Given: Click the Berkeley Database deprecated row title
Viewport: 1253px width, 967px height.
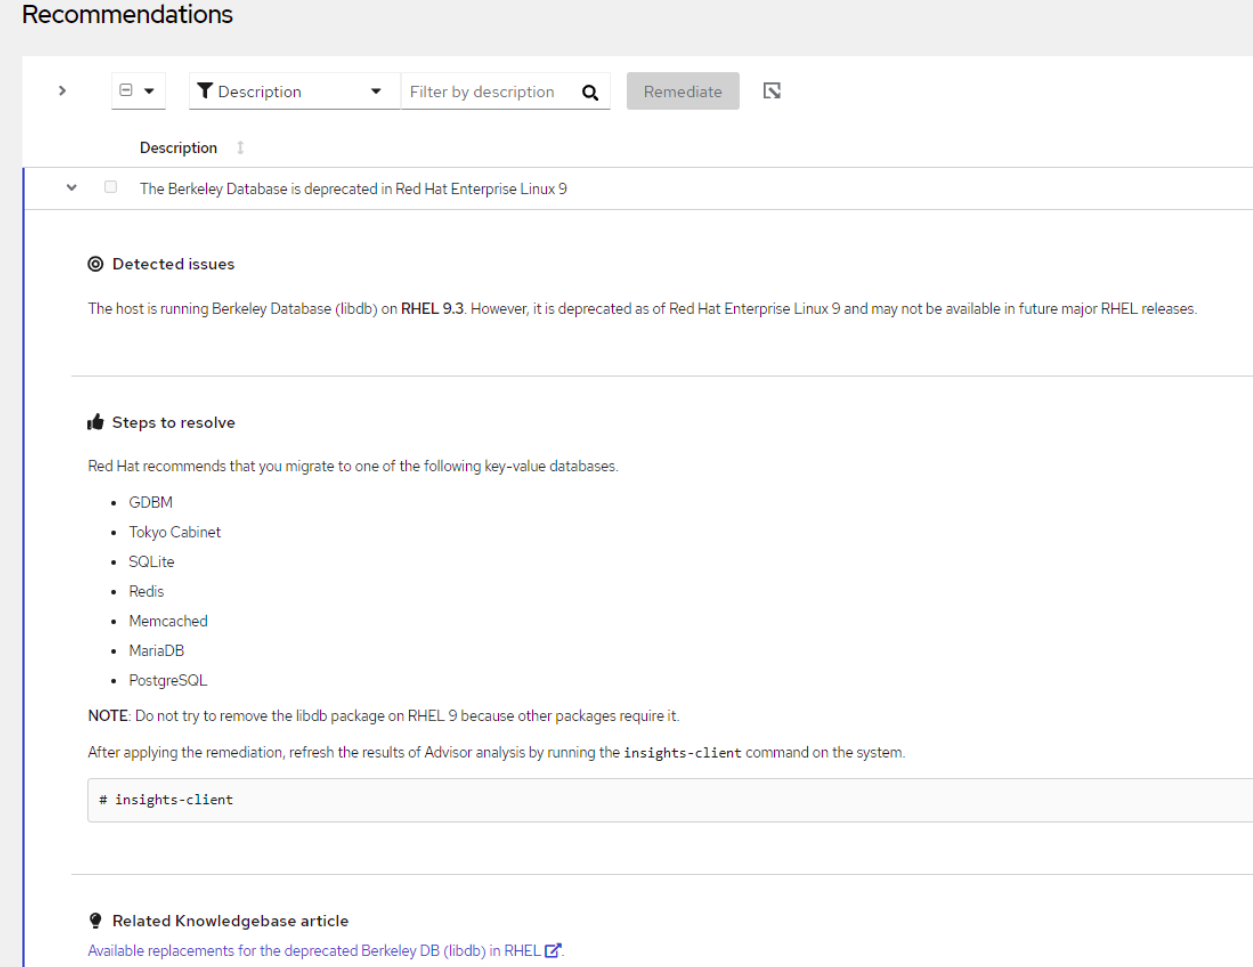Looking at the screenshot, I should (x=353, y=189).
